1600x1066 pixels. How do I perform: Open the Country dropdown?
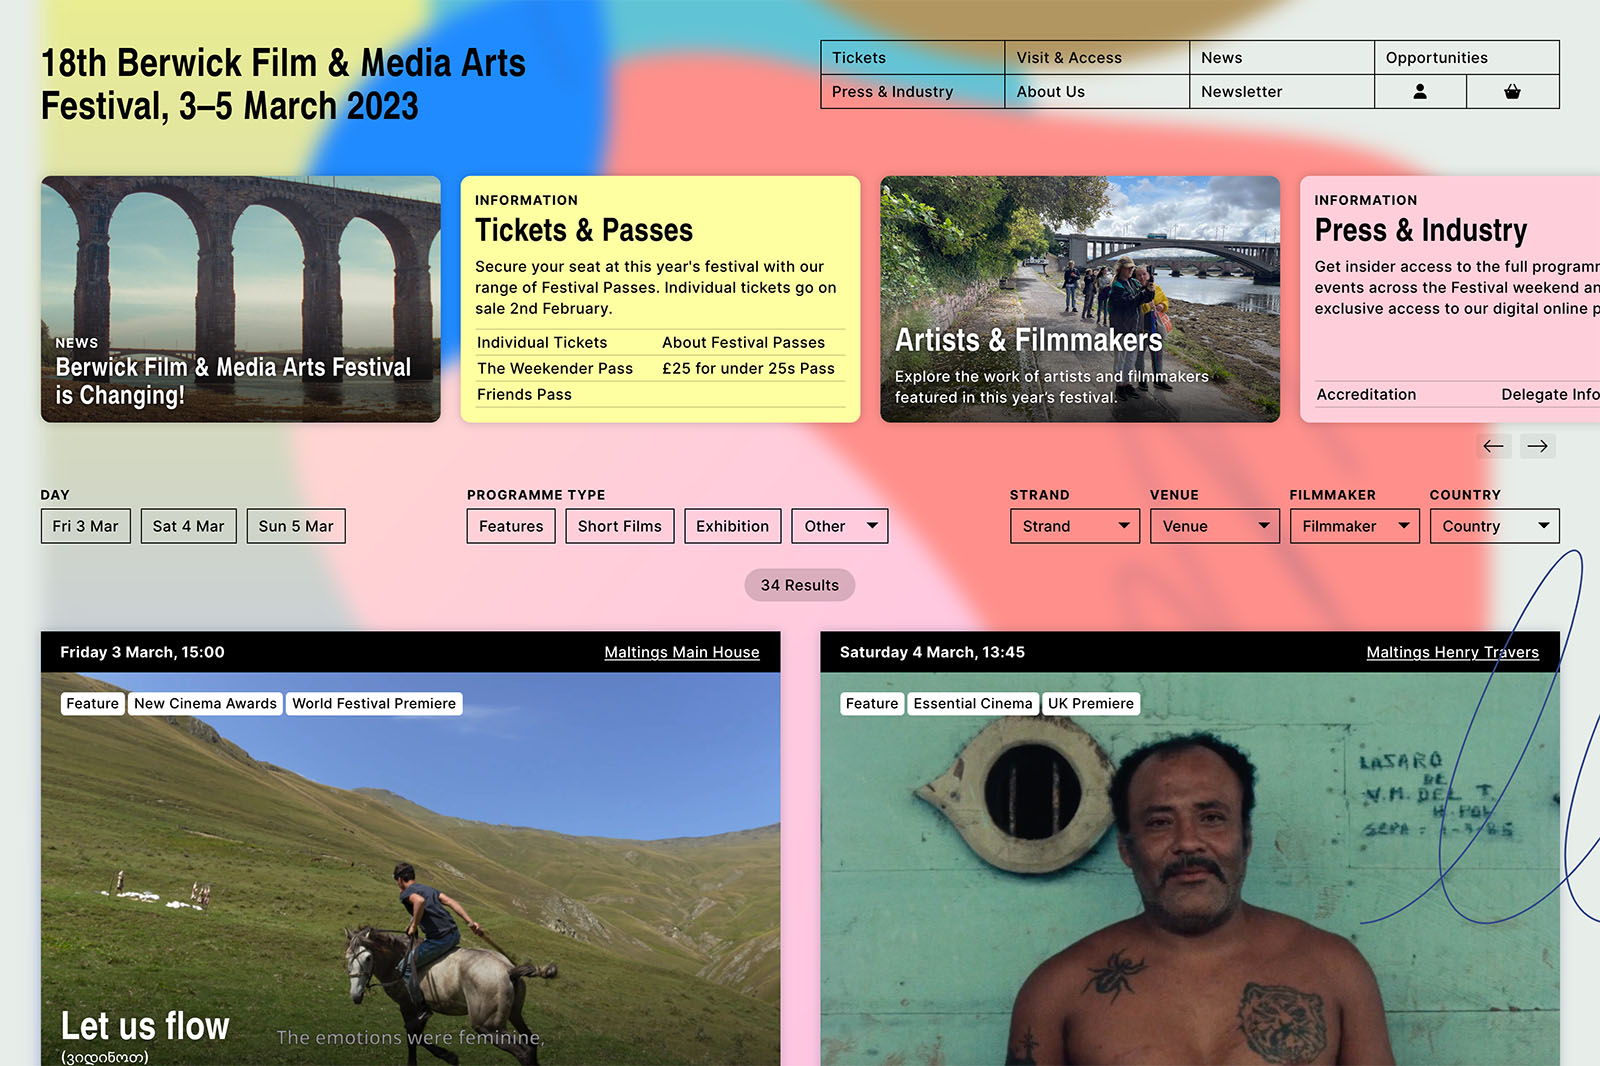coord(1495,526)
